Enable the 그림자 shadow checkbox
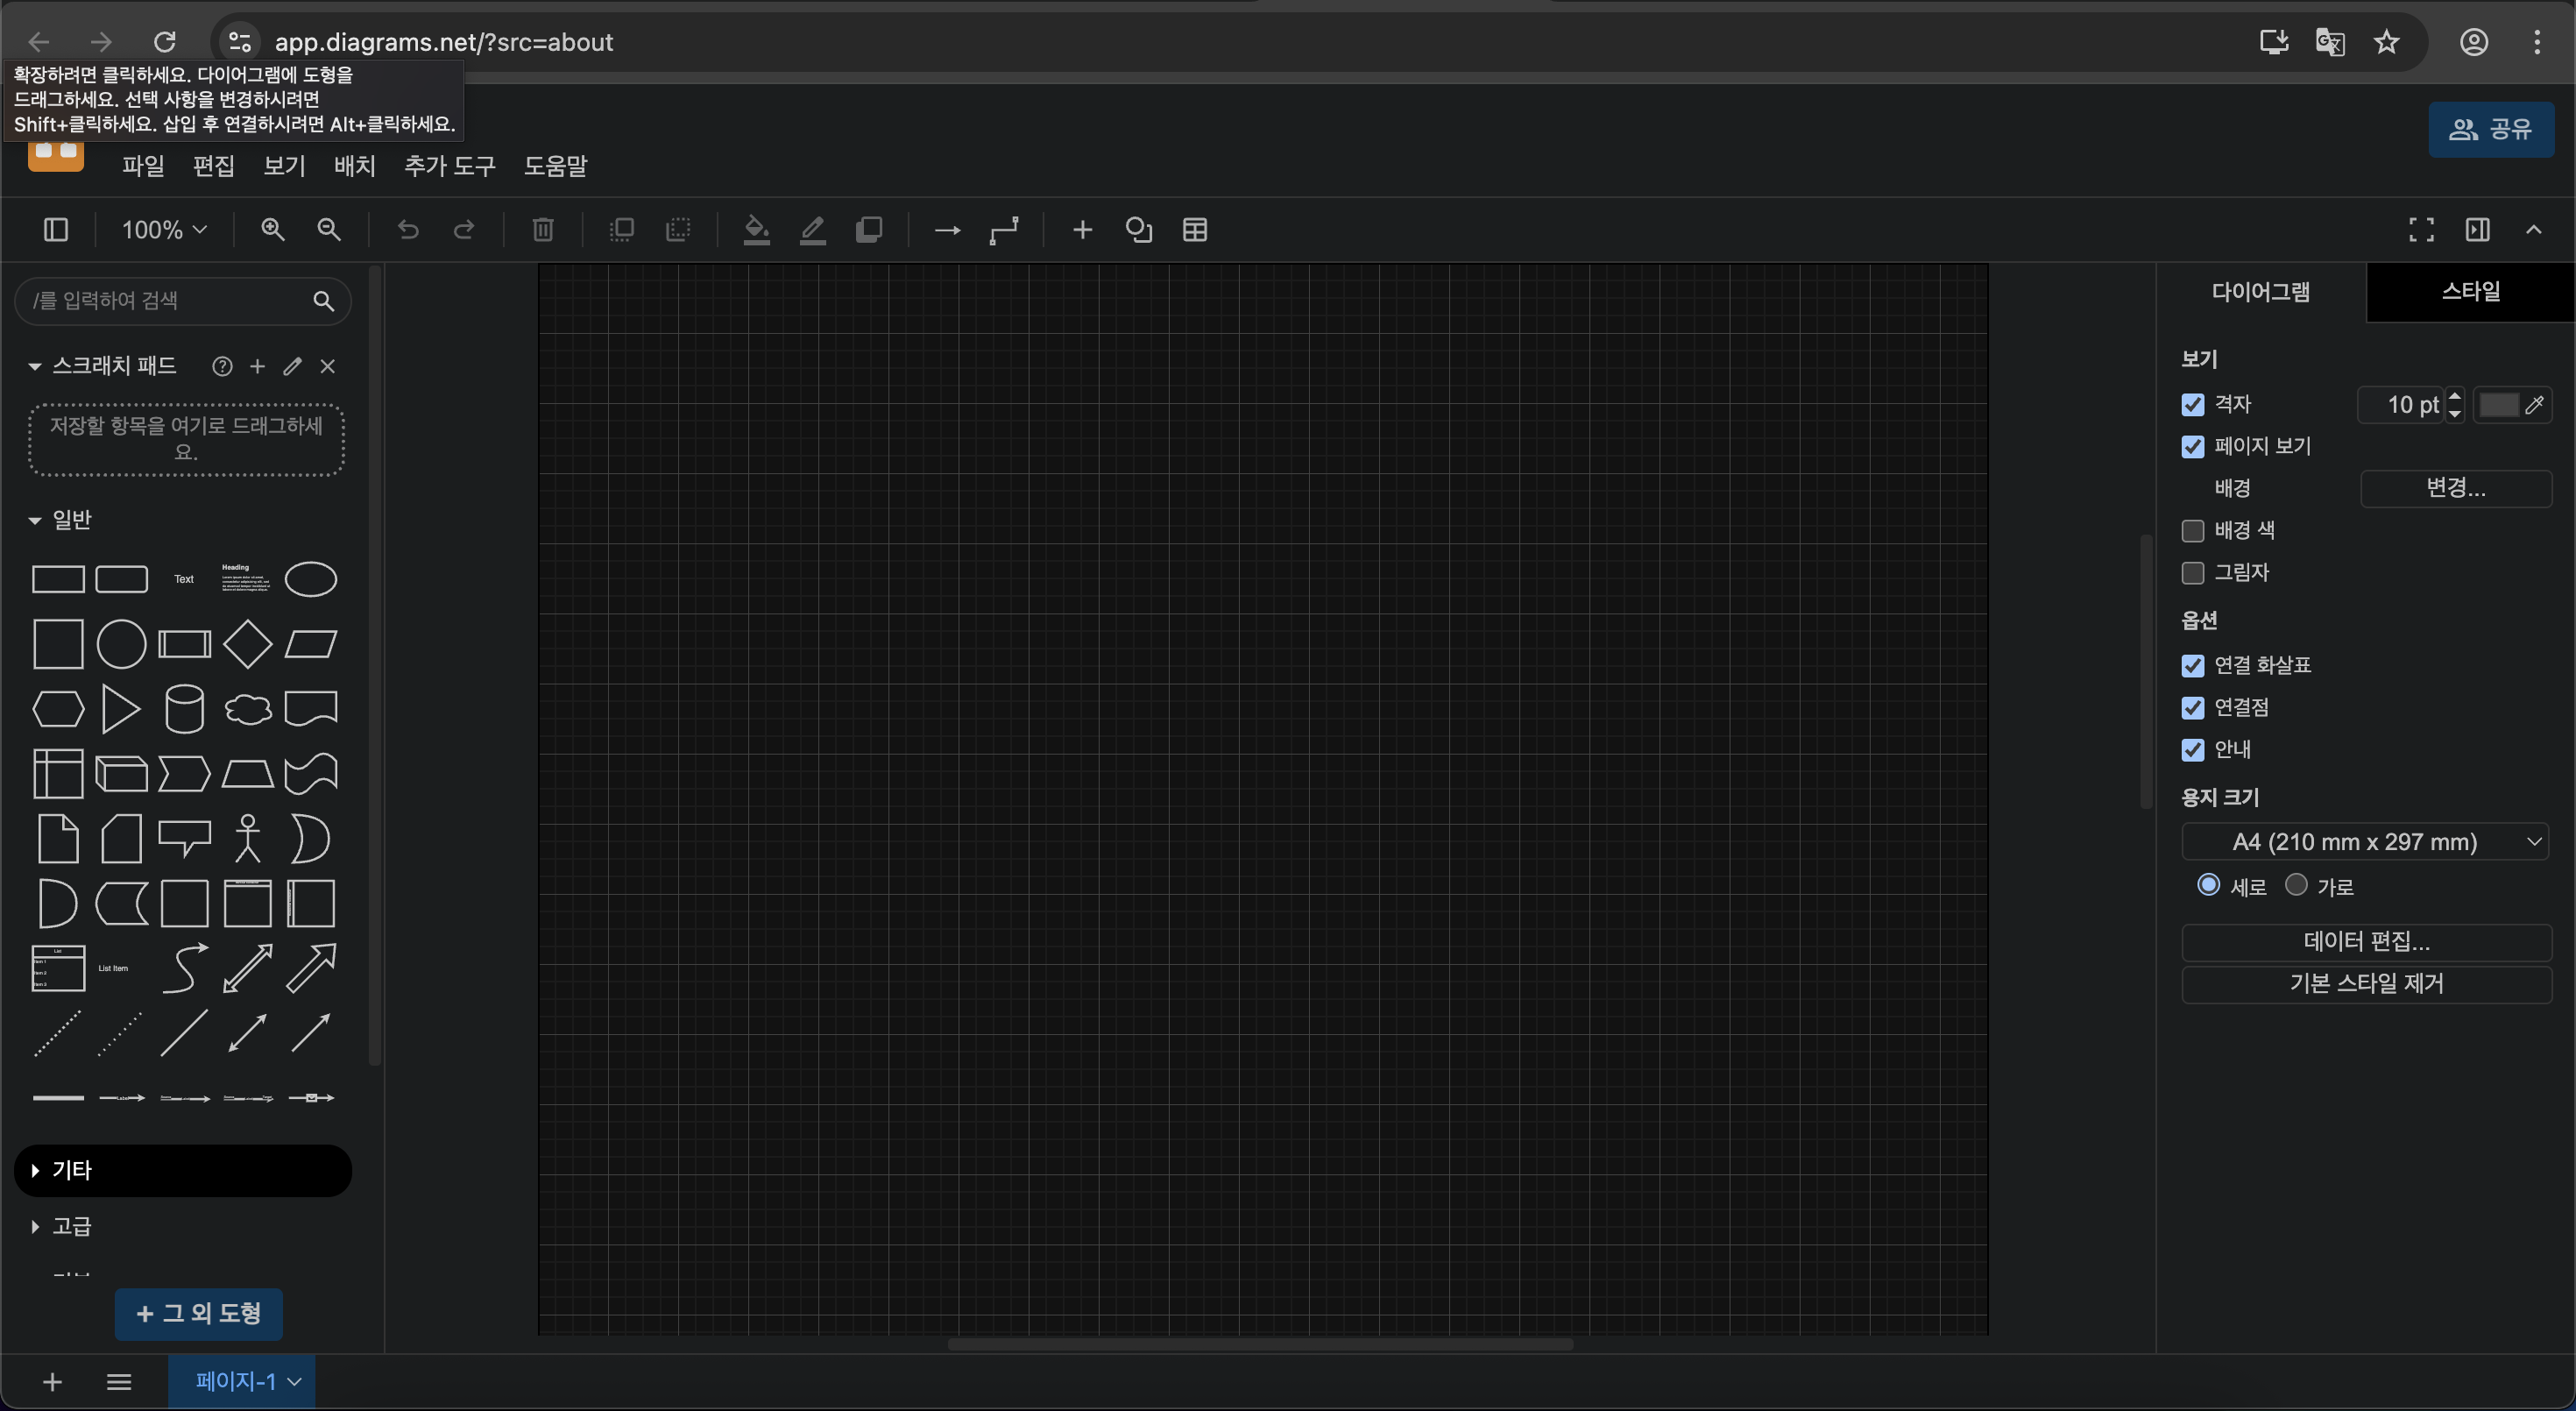This screenshot has height=1411, width=2576. [x=2192, y=573]
